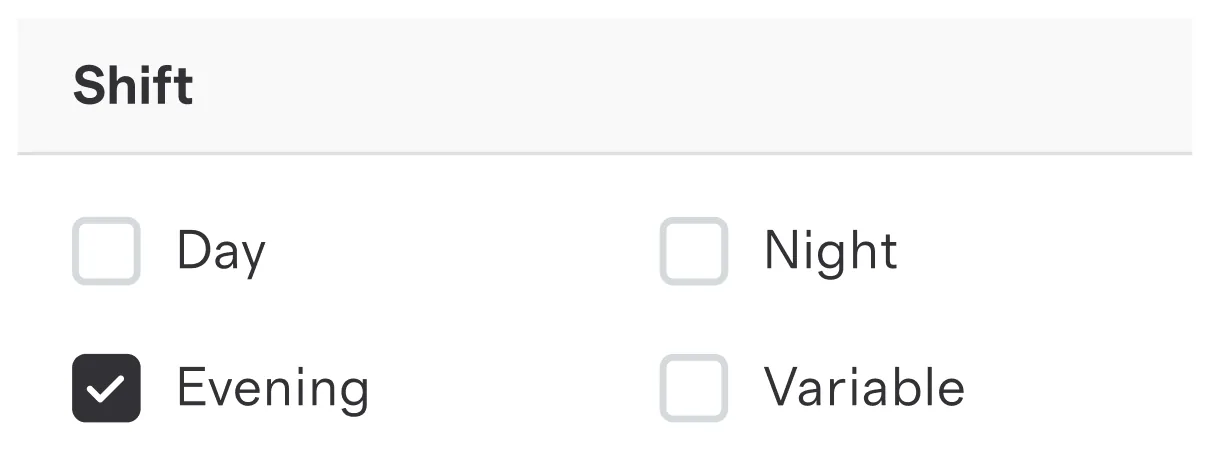Click the white checkmark icon beside Evening
The image size is (1208, 476).
click(106, 389)
